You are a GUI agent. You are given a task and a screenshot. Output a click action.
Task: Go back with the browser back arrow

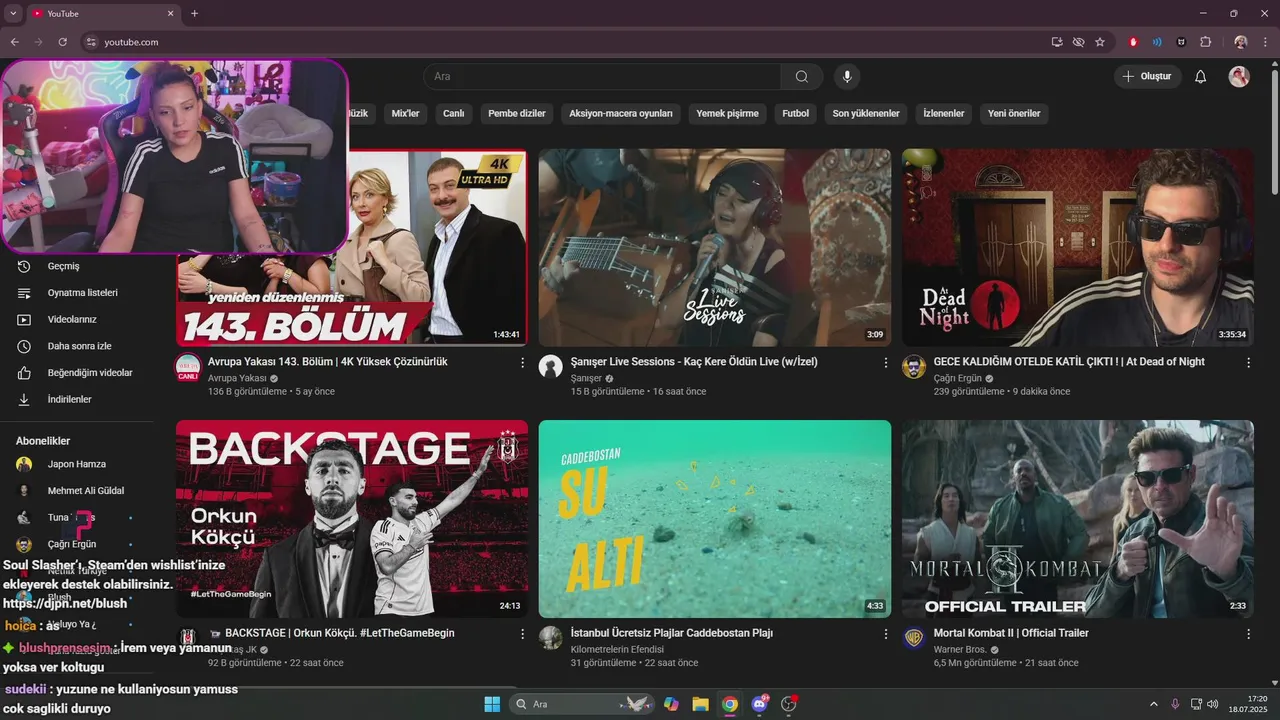click(14, 42)
